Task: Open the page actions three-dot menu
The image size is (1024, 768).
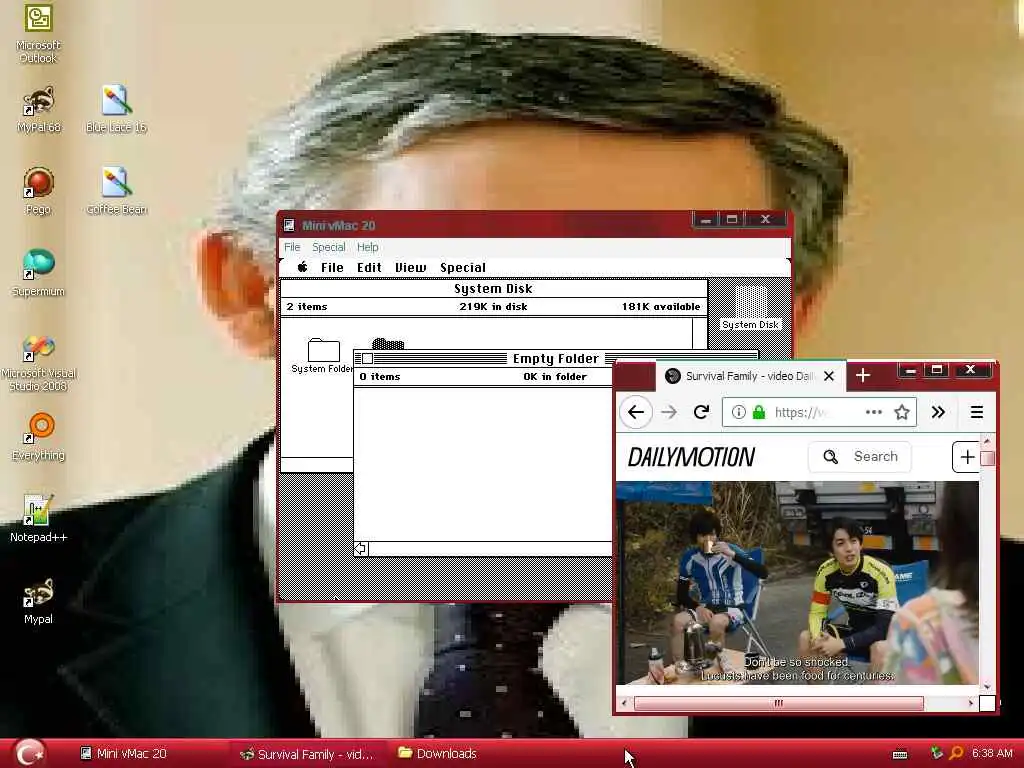Action: 873,412
